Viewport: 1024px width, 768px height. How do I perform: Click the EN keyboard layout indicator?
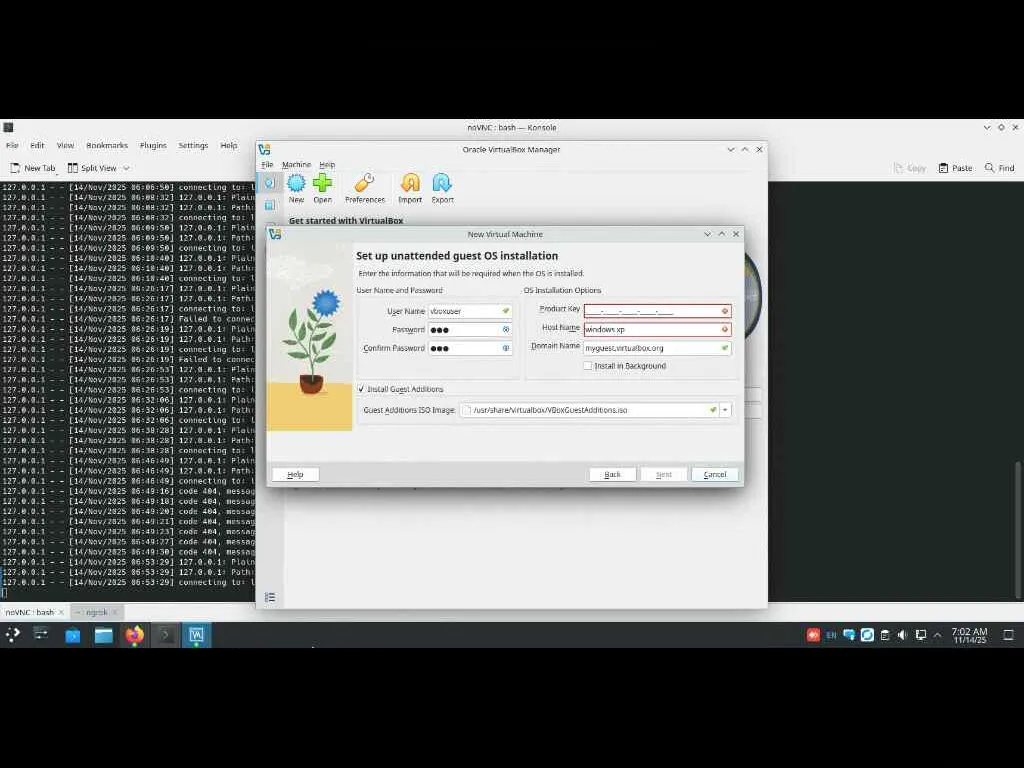pyautogui.click(x=831, y=635)
